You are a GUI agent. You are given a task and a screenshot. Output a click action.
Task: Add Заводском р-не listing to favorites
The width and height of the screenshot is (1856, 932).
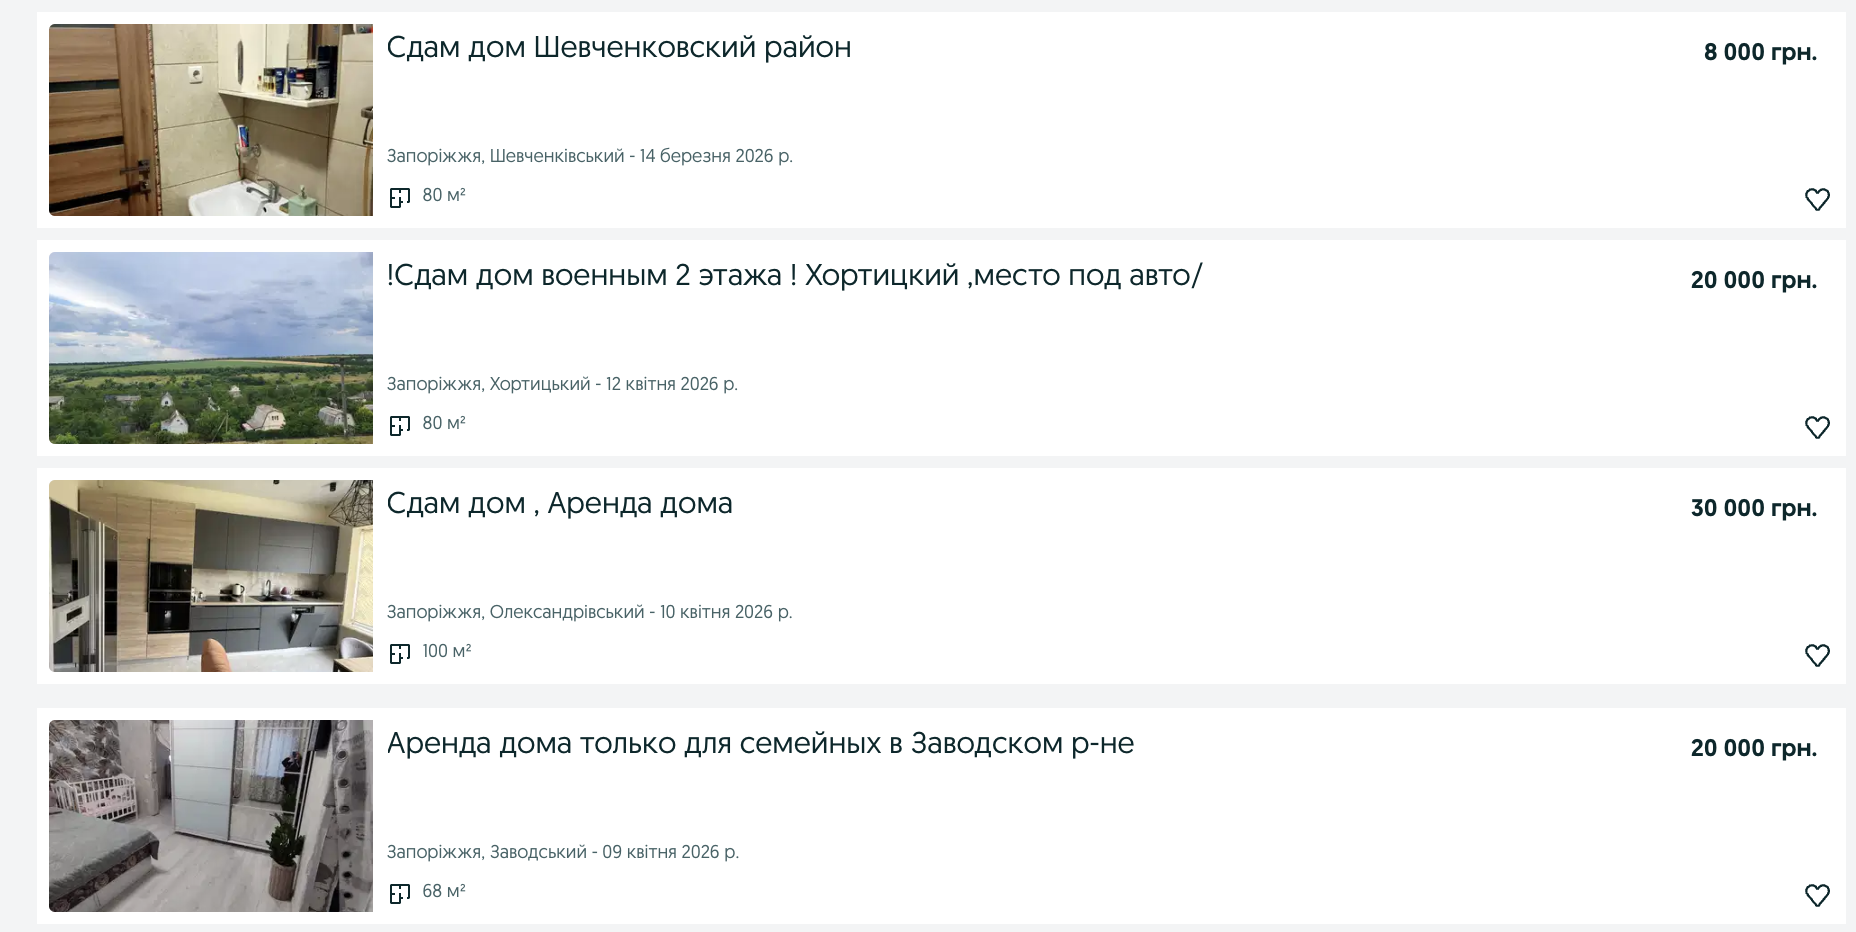click(1817, 895)
